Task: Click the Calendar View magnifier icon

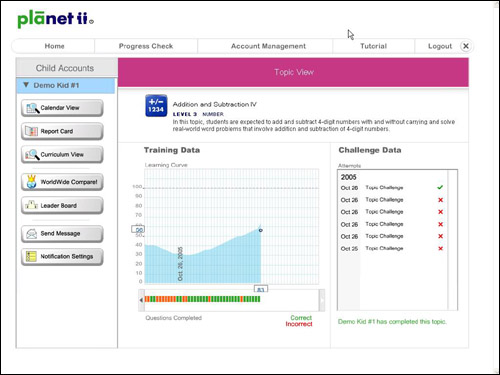Action: tap(32, 108)
